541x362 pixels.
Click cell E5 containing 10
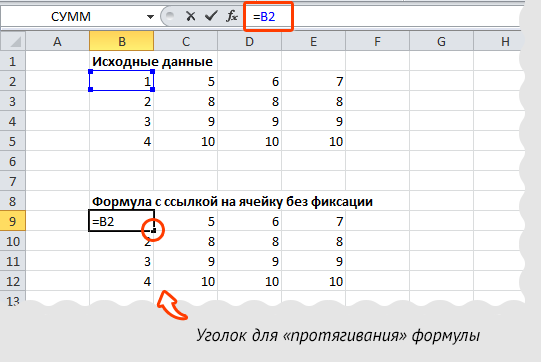click(x=313, y=141)
